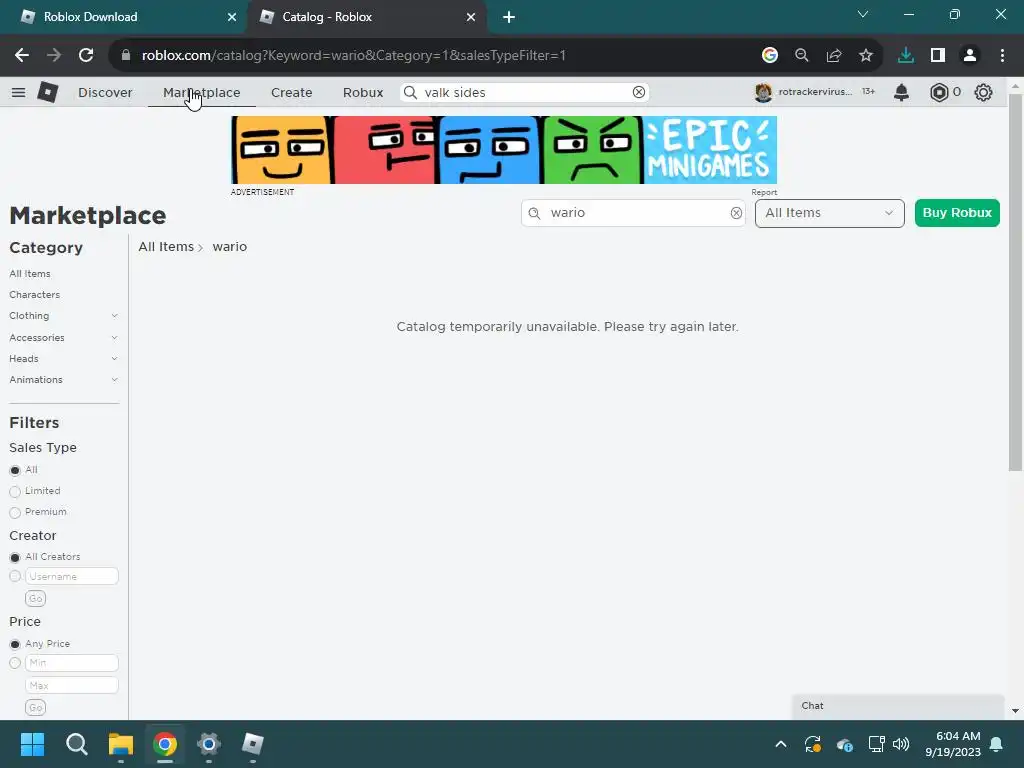The width and height of the screenshot is (1024, 768).
Task: Click the top search magnifier icon
Action: click(x=410, y=92)
